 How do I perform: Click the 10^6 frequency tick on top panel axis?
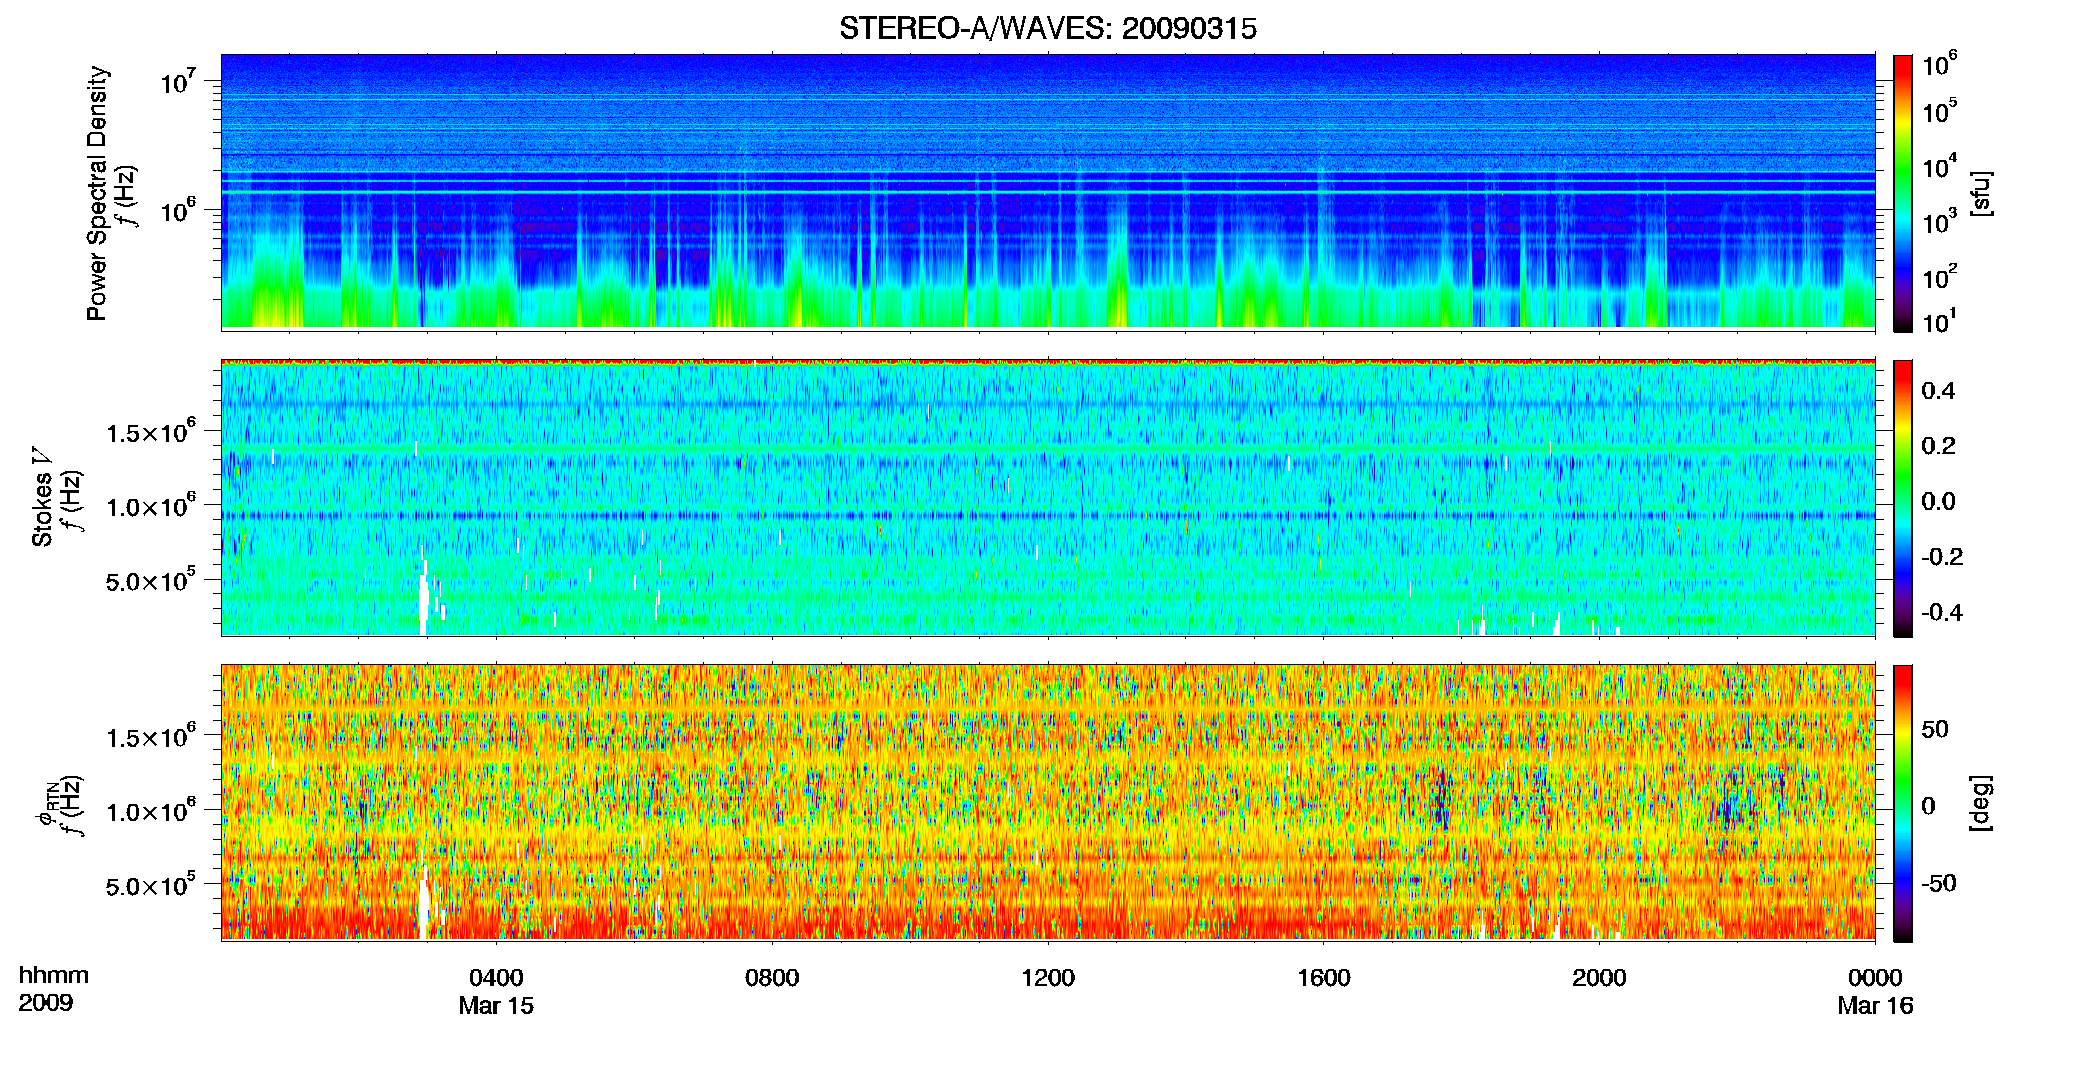177,210
